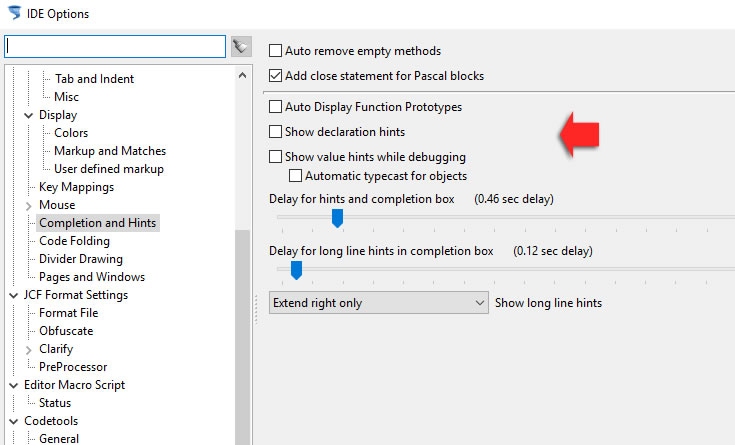This screenshot has height=445, width=735.
Task: Enable Show value hints while debugging
Action: coord(275,157)
